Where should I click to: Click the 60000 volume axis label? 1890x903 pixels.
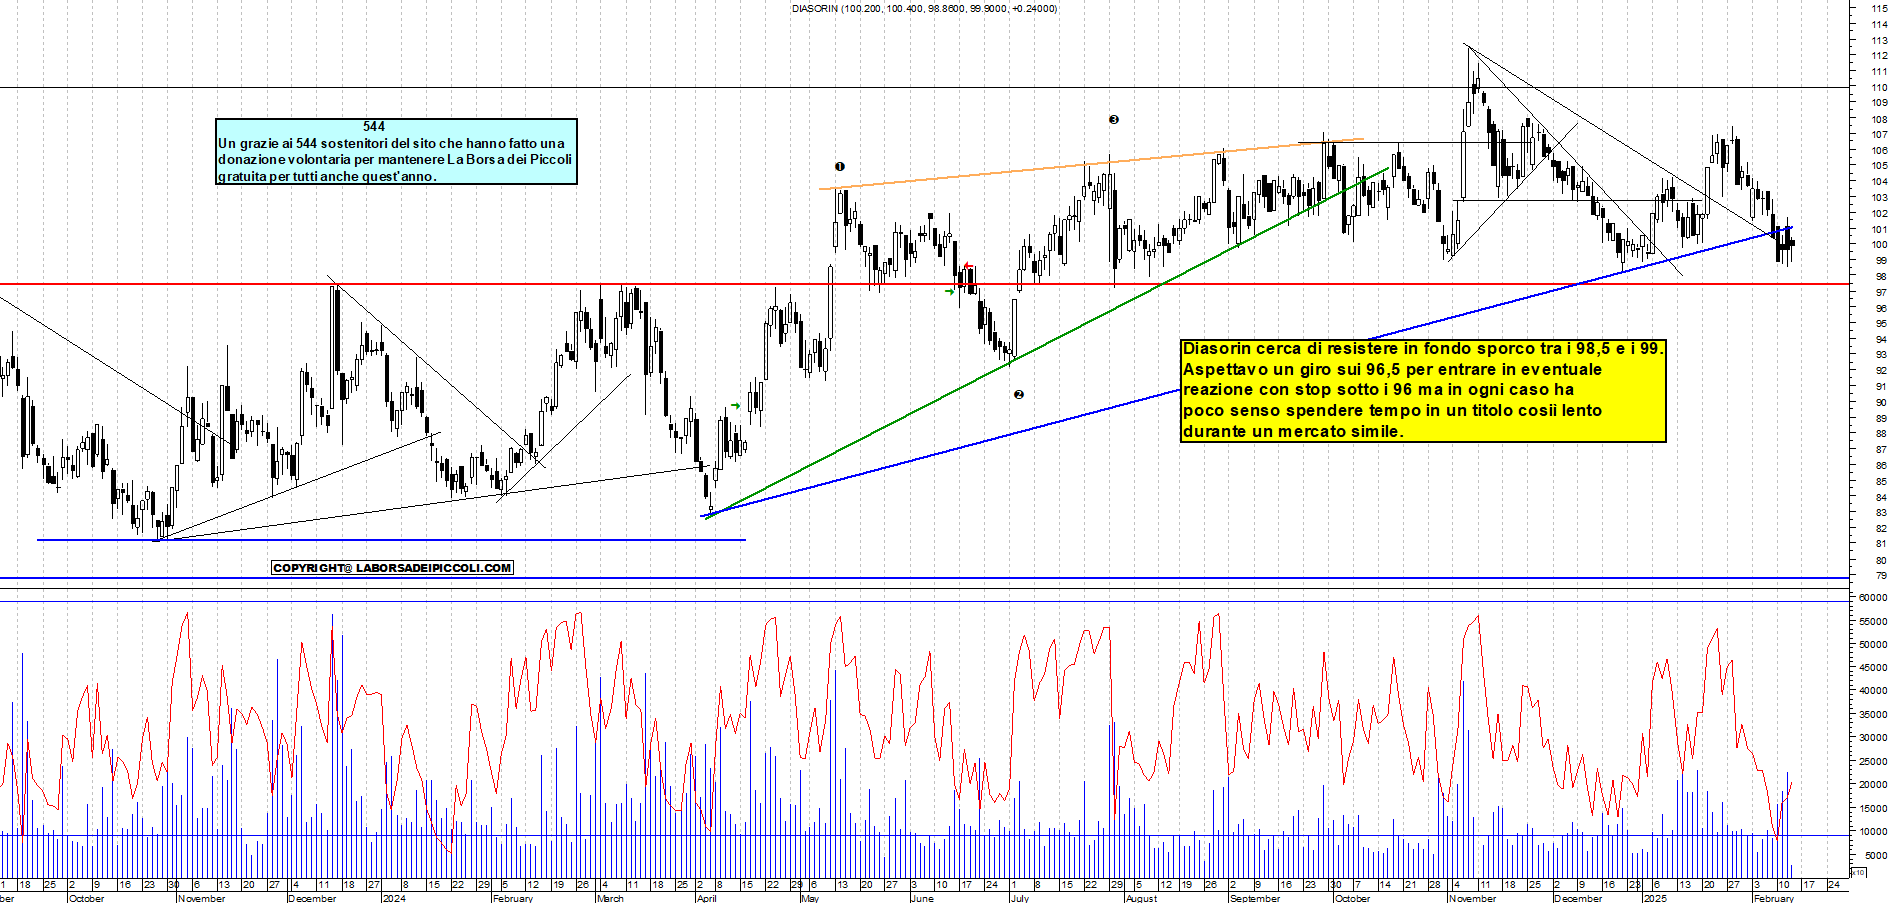coord(1873,597)
